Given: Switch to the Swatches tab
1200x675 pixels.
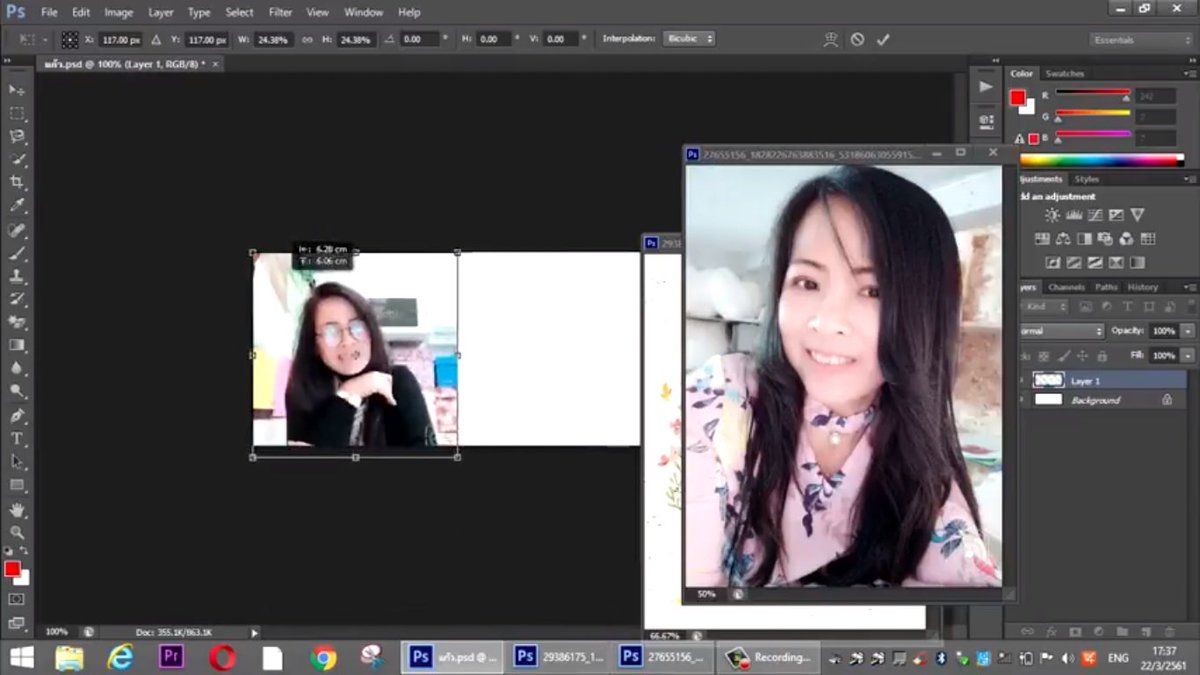Looking at the screenshot, I should tap(1065, 74).
